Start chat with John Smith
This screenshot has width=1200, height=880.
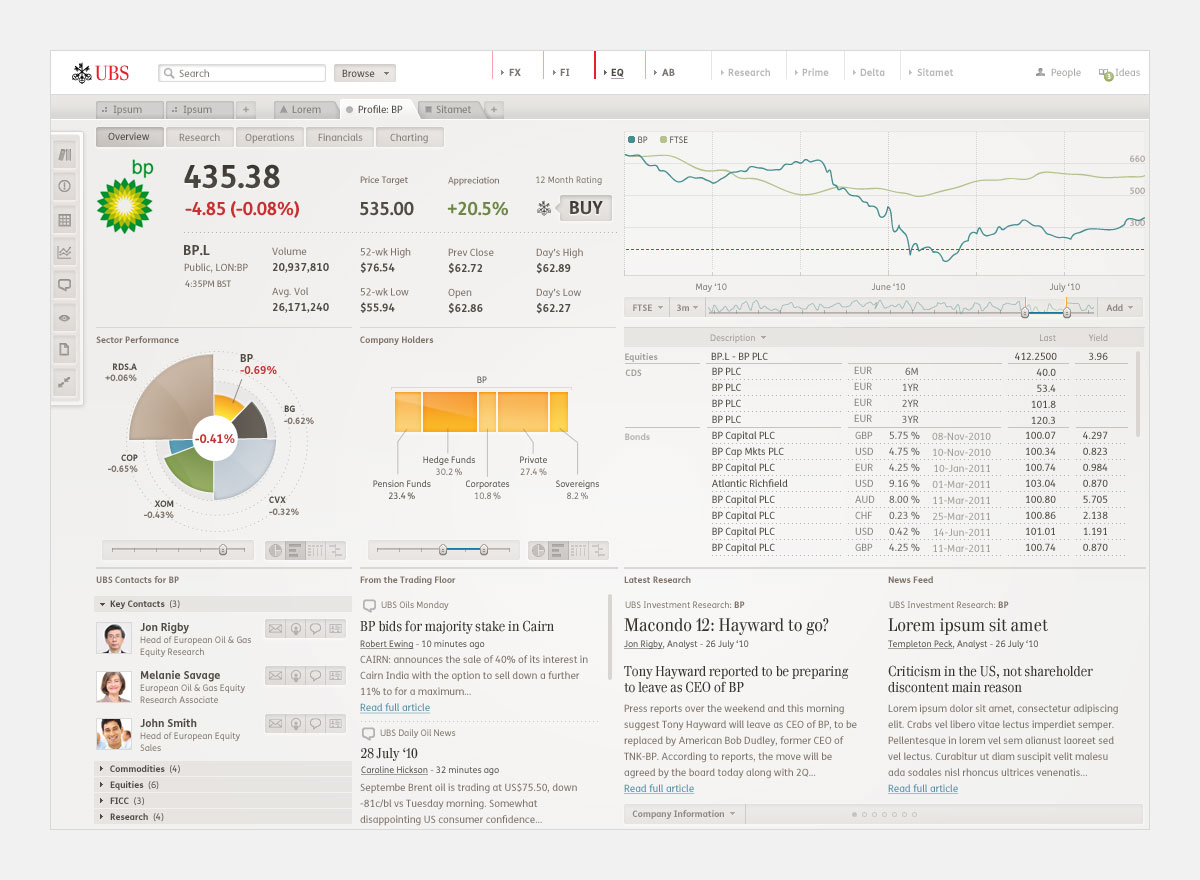pos(315,723)
